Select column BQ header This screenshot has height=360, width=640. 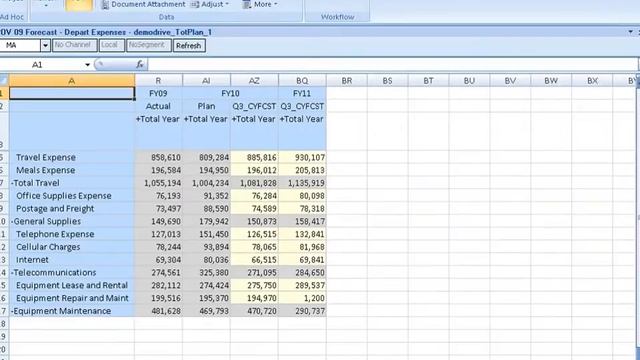[x=302, y=81]
